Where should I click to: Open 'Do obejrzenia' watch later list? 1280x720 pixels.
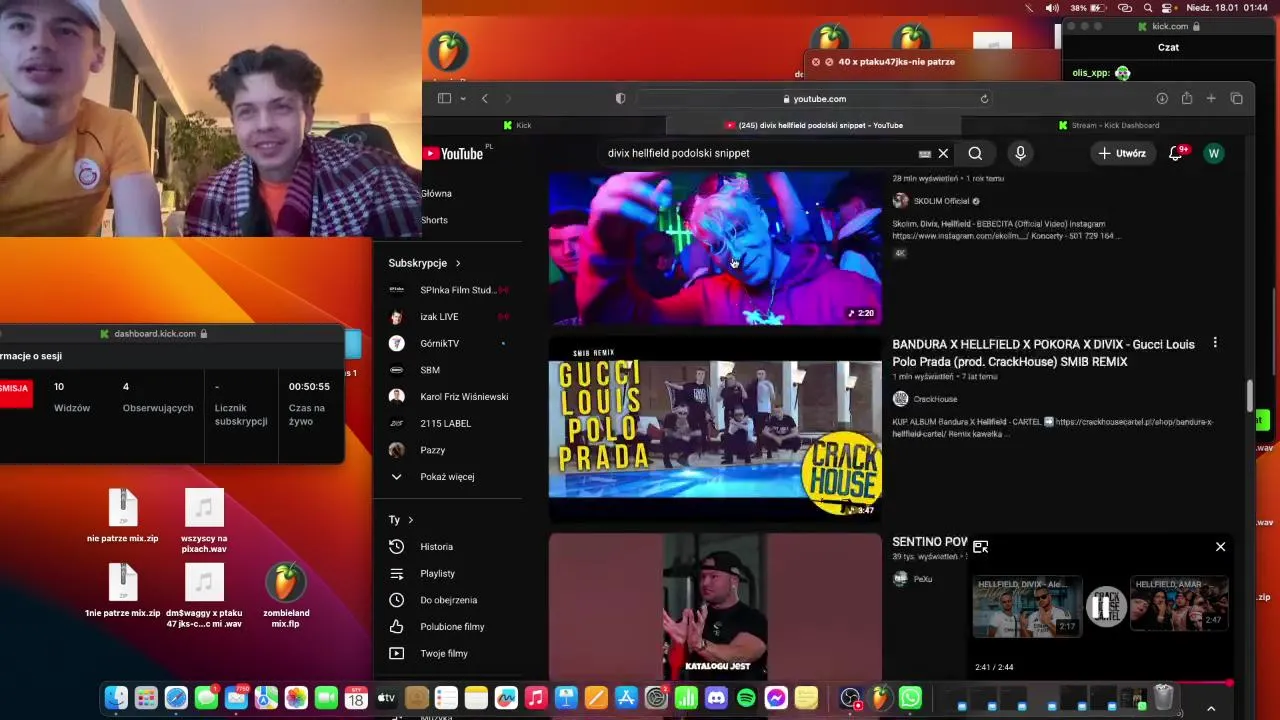click(448, 600)
